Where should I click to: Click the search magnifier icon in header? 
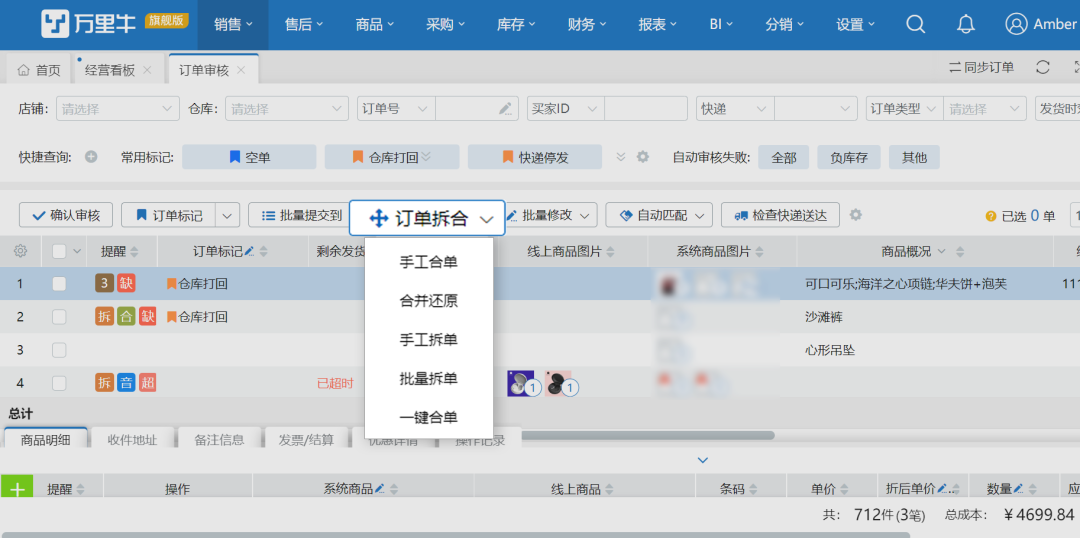pos(915,24)
